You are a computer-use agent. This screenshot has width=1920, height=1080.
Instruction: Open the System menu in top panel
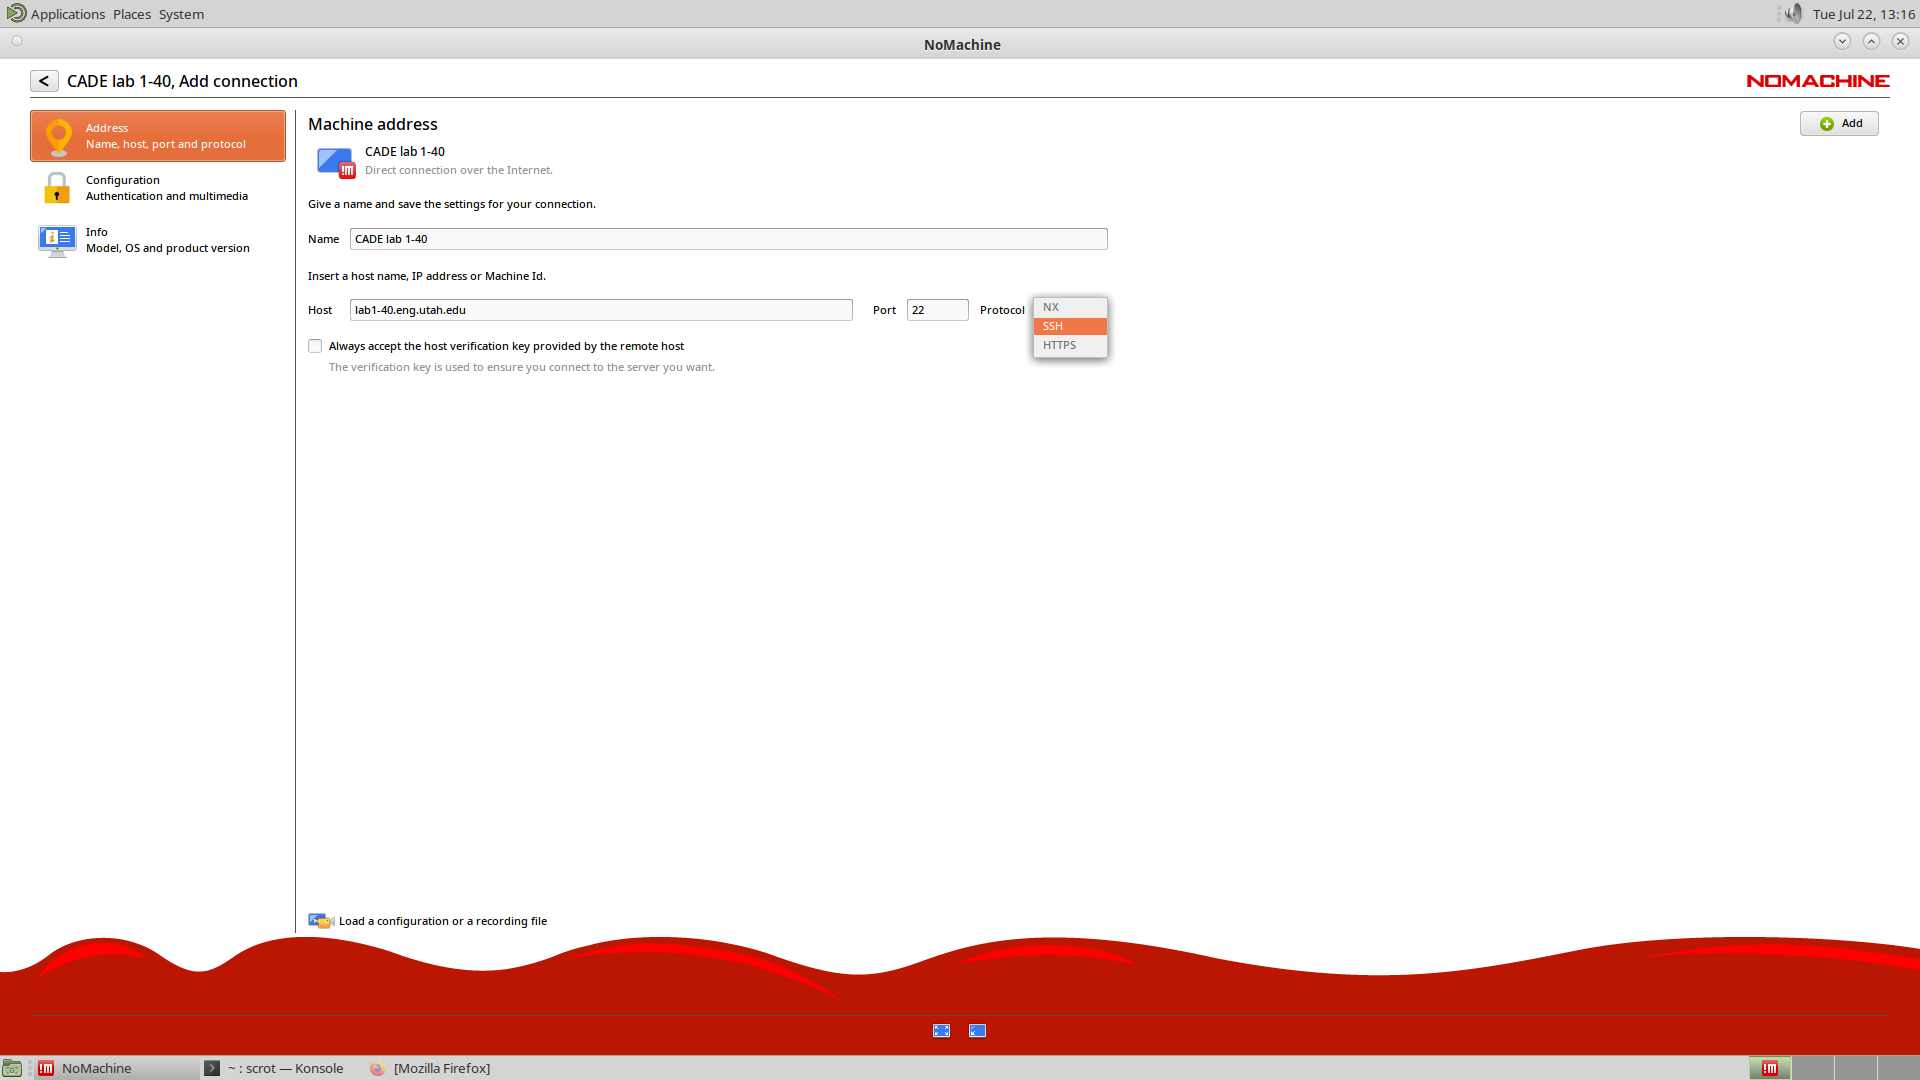pos(181,14)
